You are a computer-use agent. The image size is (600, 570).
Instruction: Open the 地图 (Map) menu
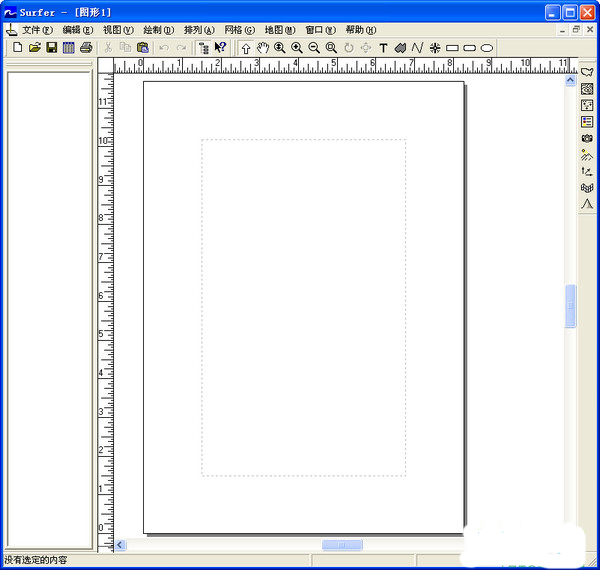point(279,30)
